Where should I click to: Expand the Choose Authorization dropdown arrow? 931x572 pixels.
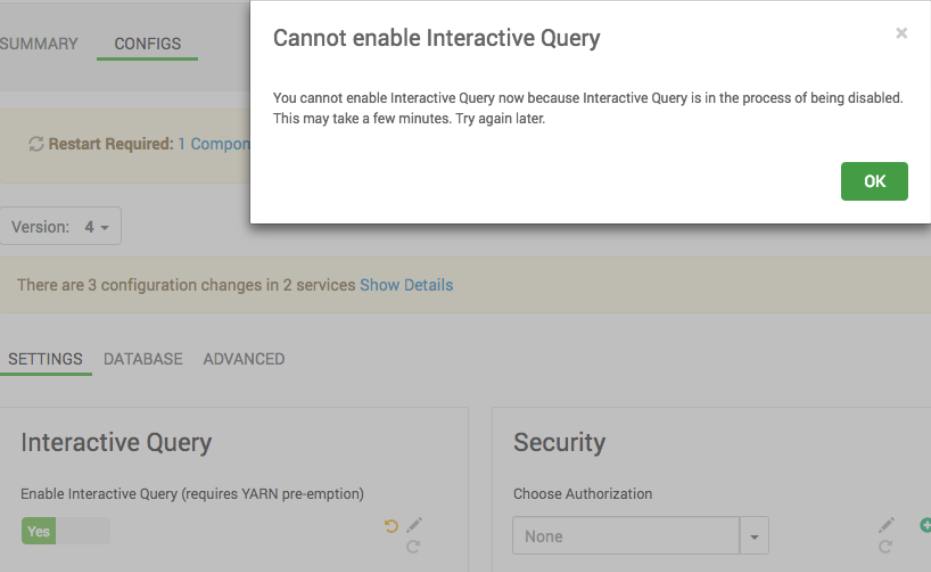pos(754,536)
